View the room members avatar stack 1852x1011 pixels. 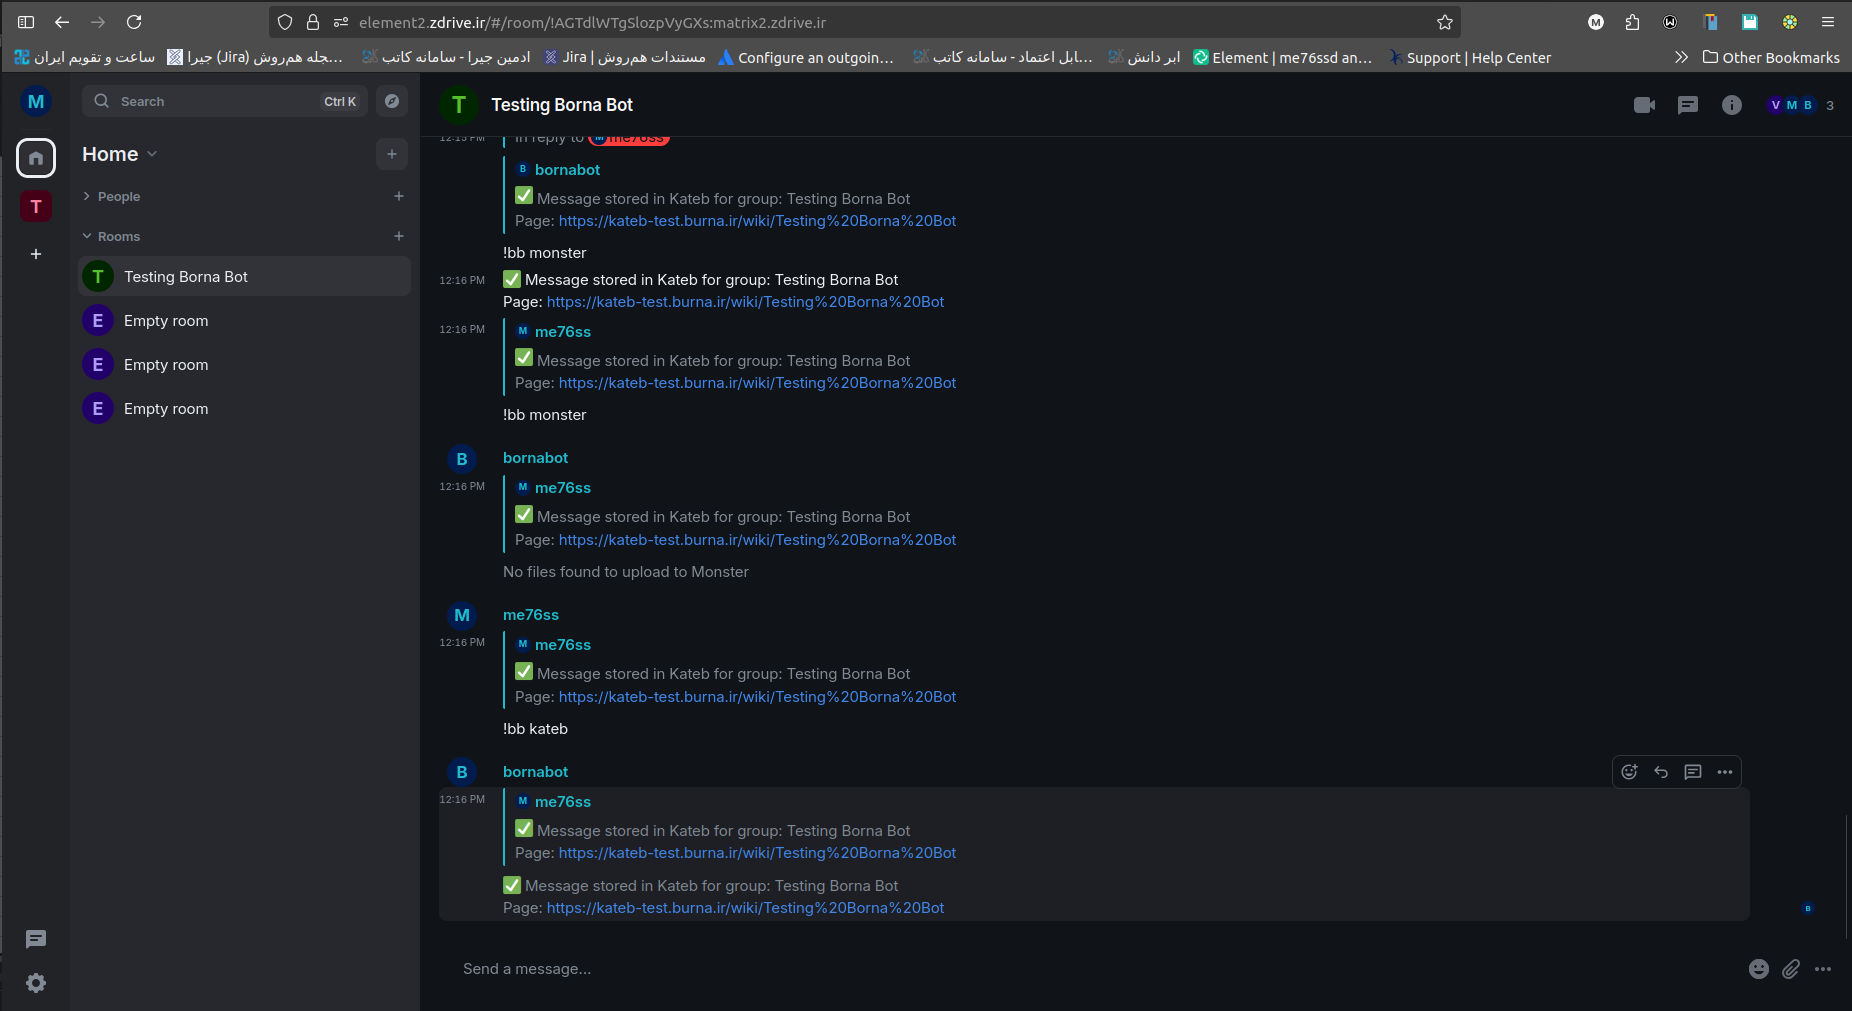(x=1791, y=105)
